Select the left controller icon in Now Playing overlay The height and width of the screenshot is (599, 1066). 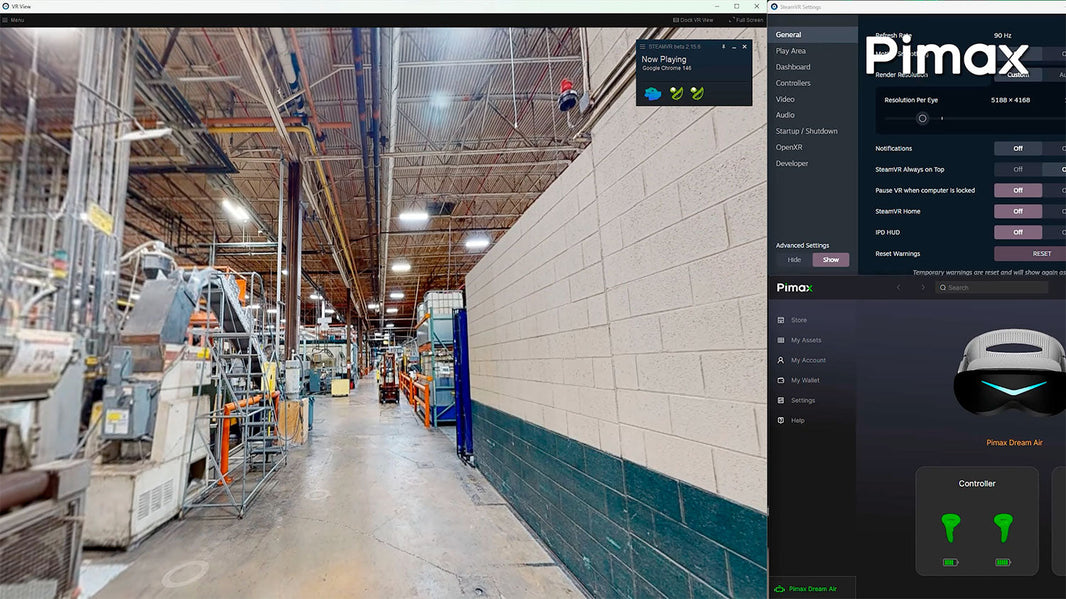tap(676, 93)
